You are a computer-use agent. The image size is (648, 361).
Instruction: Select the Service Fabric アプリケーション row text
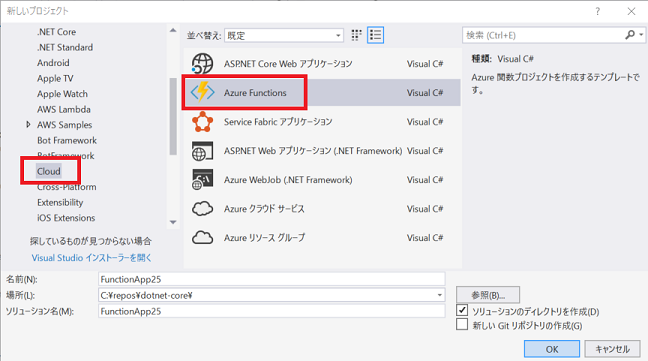tap(278, 122)
